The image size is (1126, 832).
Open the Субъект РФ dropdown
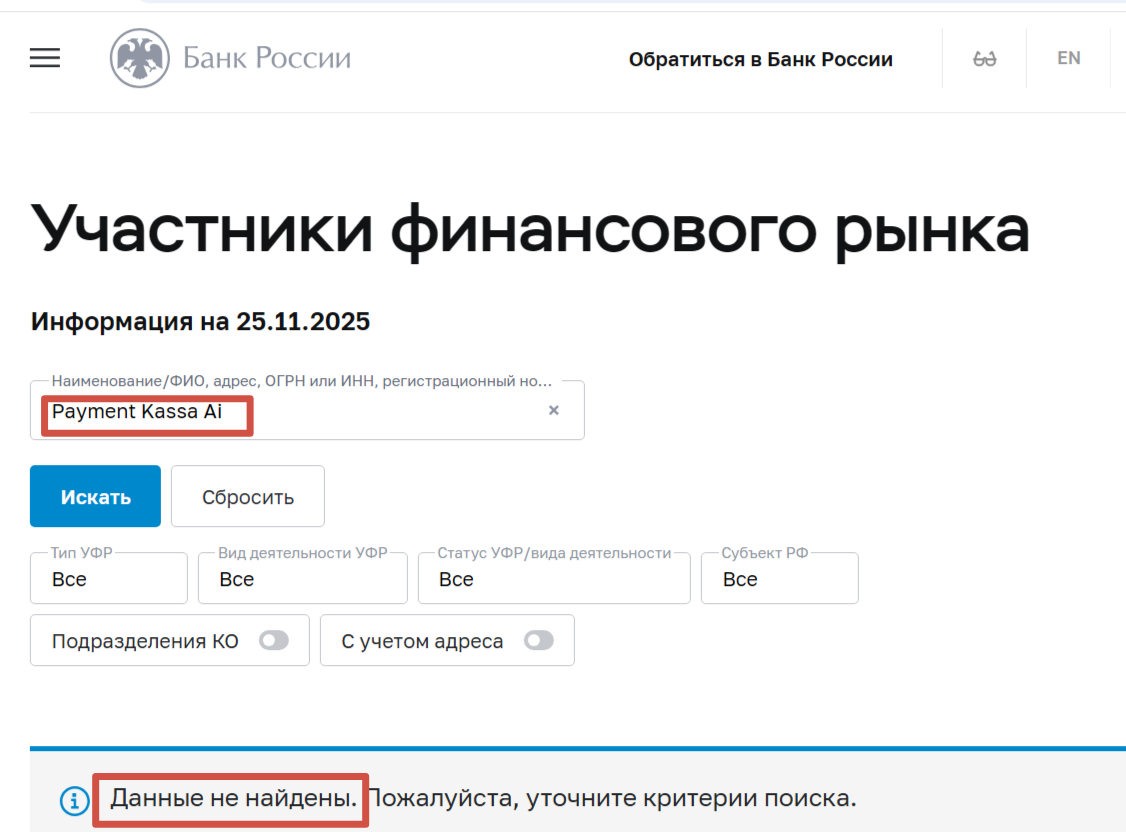click(x=779, y=579)
